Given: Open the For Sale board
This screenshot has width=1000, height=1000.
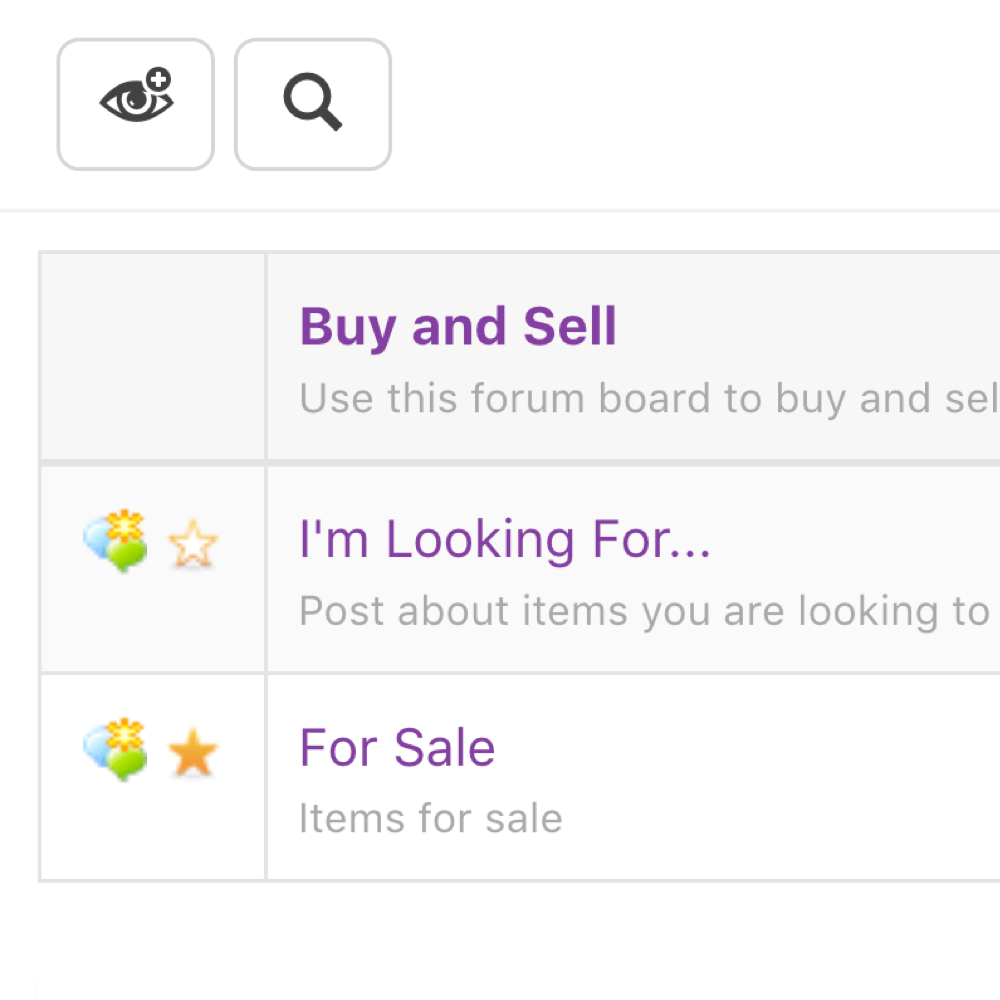Looking at the screenshot, I should 397,748.
